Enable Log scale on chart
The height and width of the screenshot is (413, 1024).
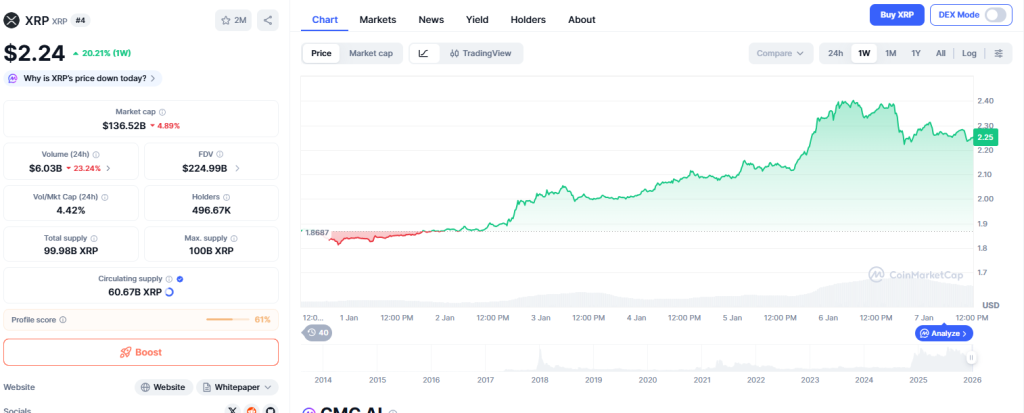tap(969, 53)
